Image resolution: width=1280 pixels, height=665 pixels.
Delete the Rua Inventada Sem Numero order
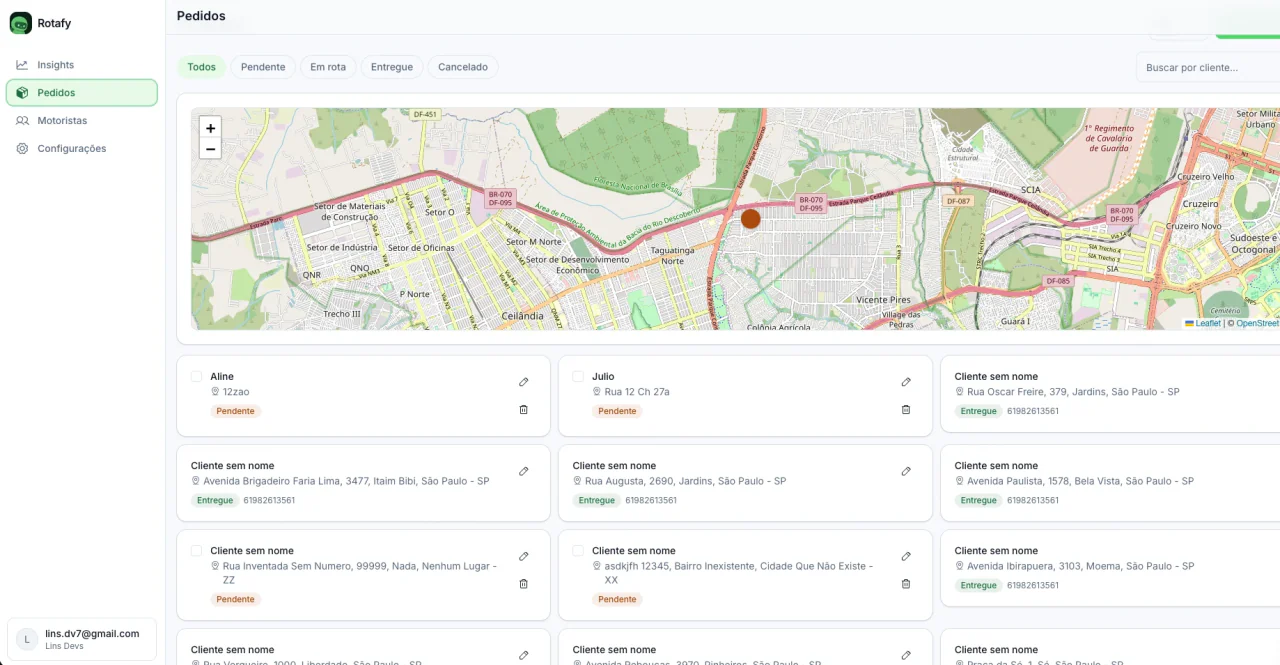tap(524, 584)
